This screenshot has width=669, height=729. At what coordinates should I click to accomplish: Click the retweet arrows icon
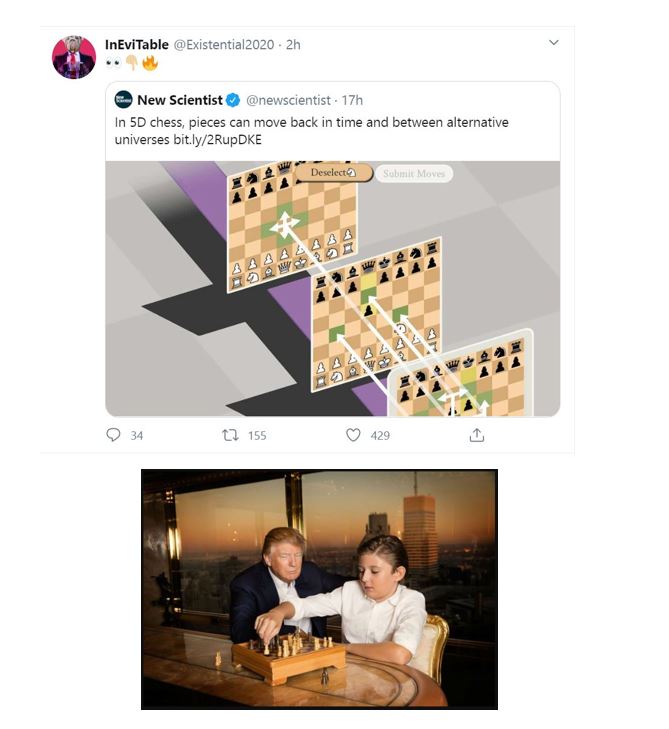coord(230,435)
